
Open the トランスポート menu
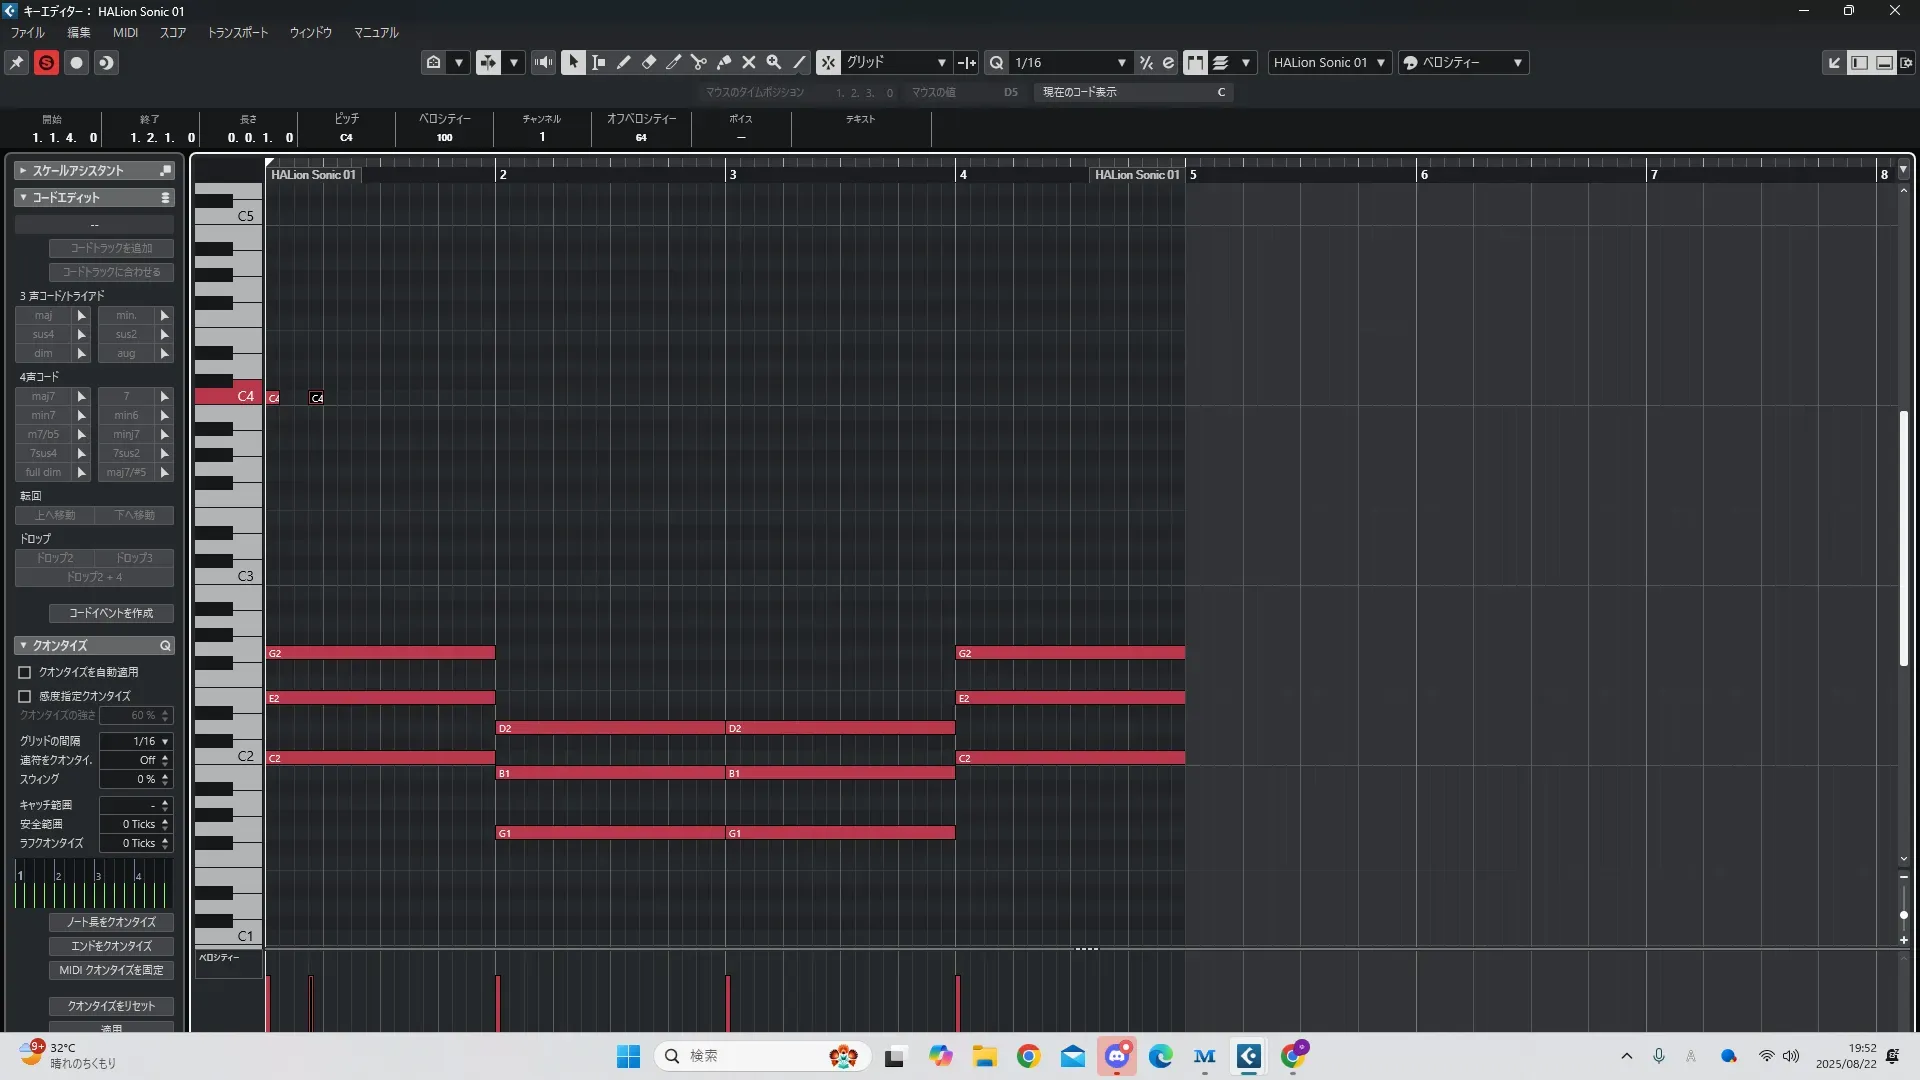click(237, 32)
